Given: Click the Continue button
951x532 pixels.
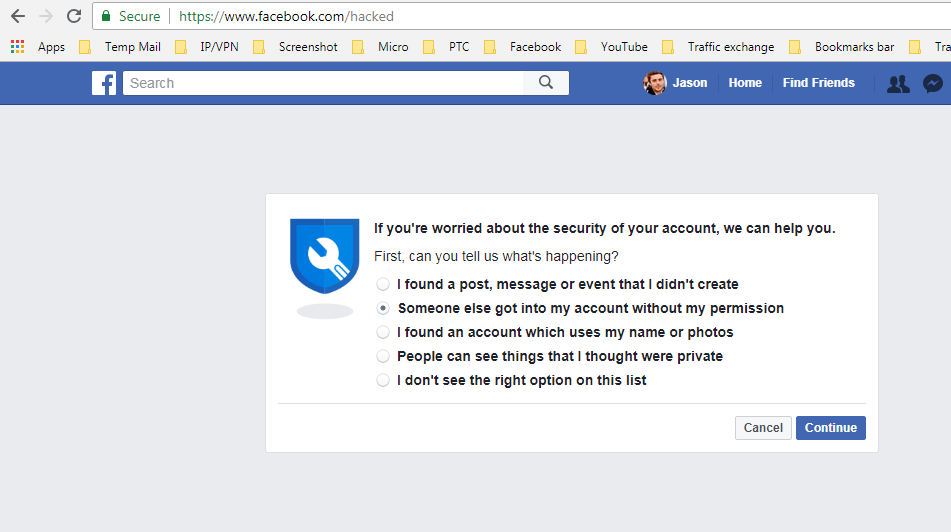Looking at the screenshot, I should pyautogui.click(x=830, y=428).
